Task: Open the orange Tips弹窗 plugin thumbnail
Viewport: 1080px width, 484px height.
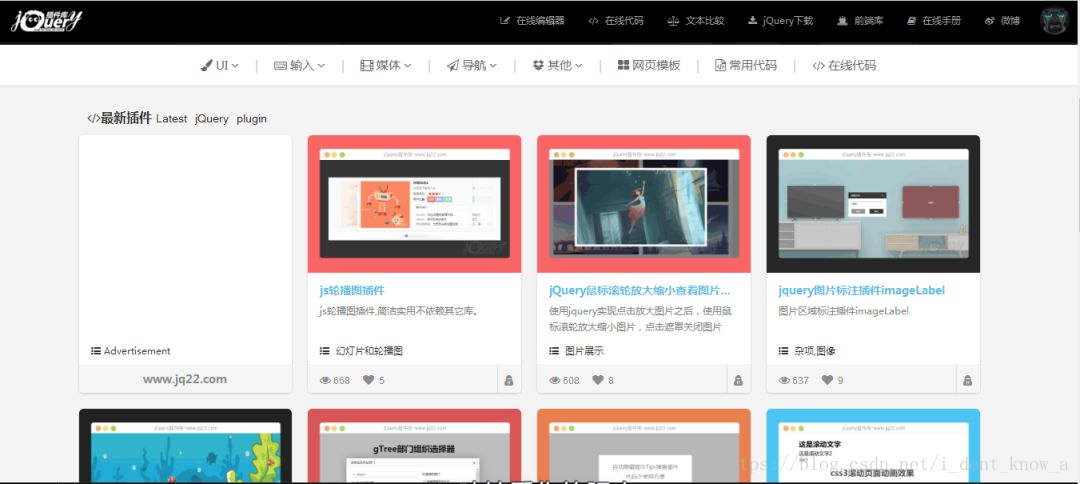Action: pyautogui.click(x=644, y=446)
